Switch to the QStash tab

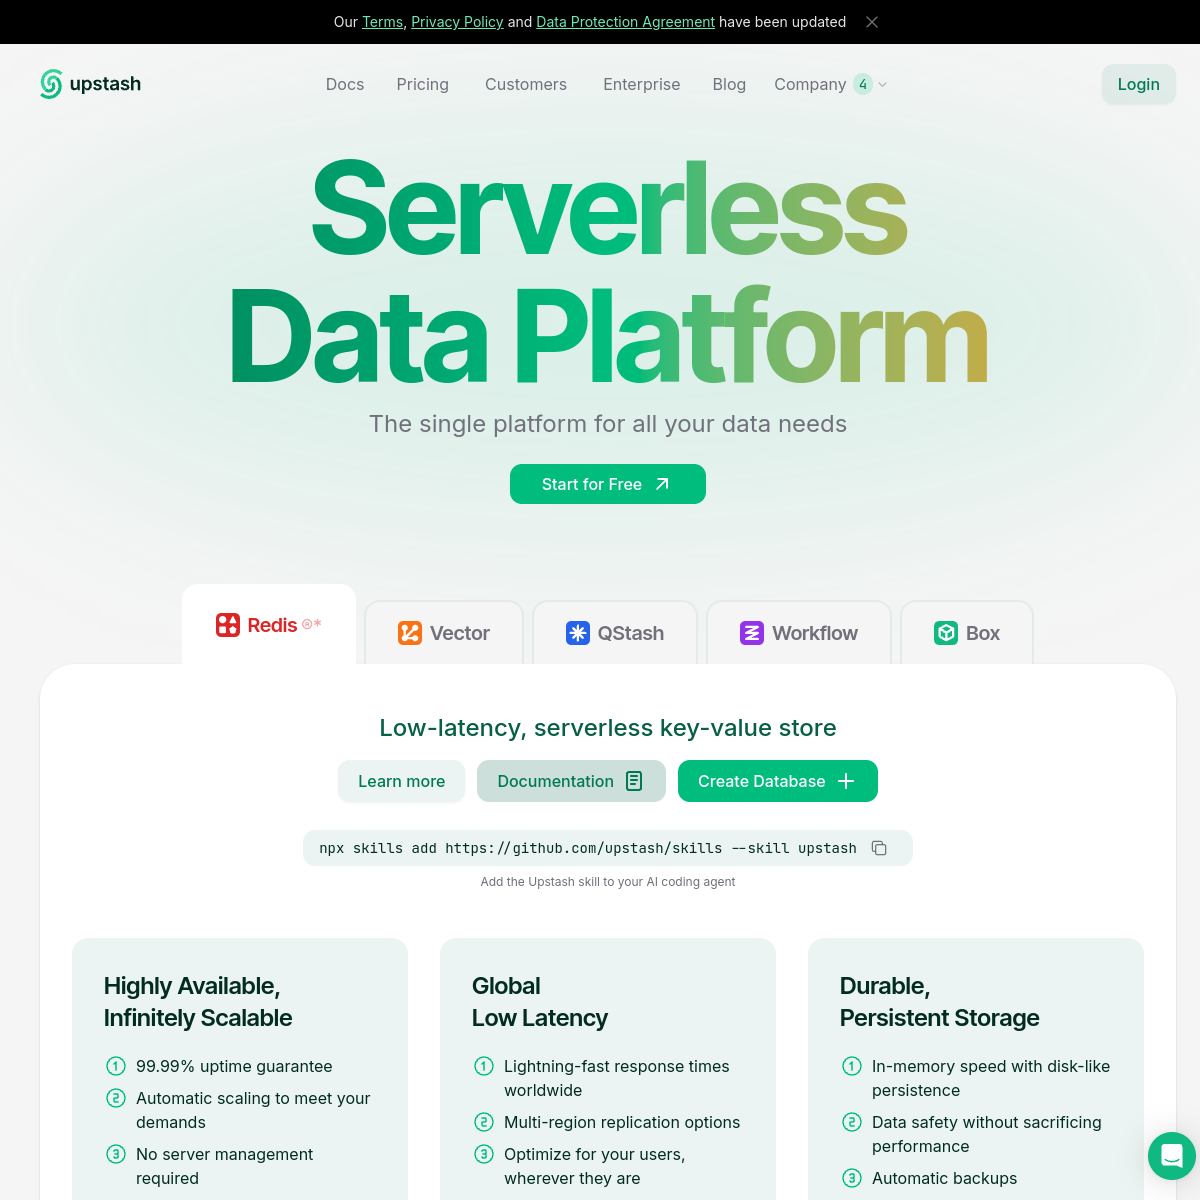click(x=615, y=633)
